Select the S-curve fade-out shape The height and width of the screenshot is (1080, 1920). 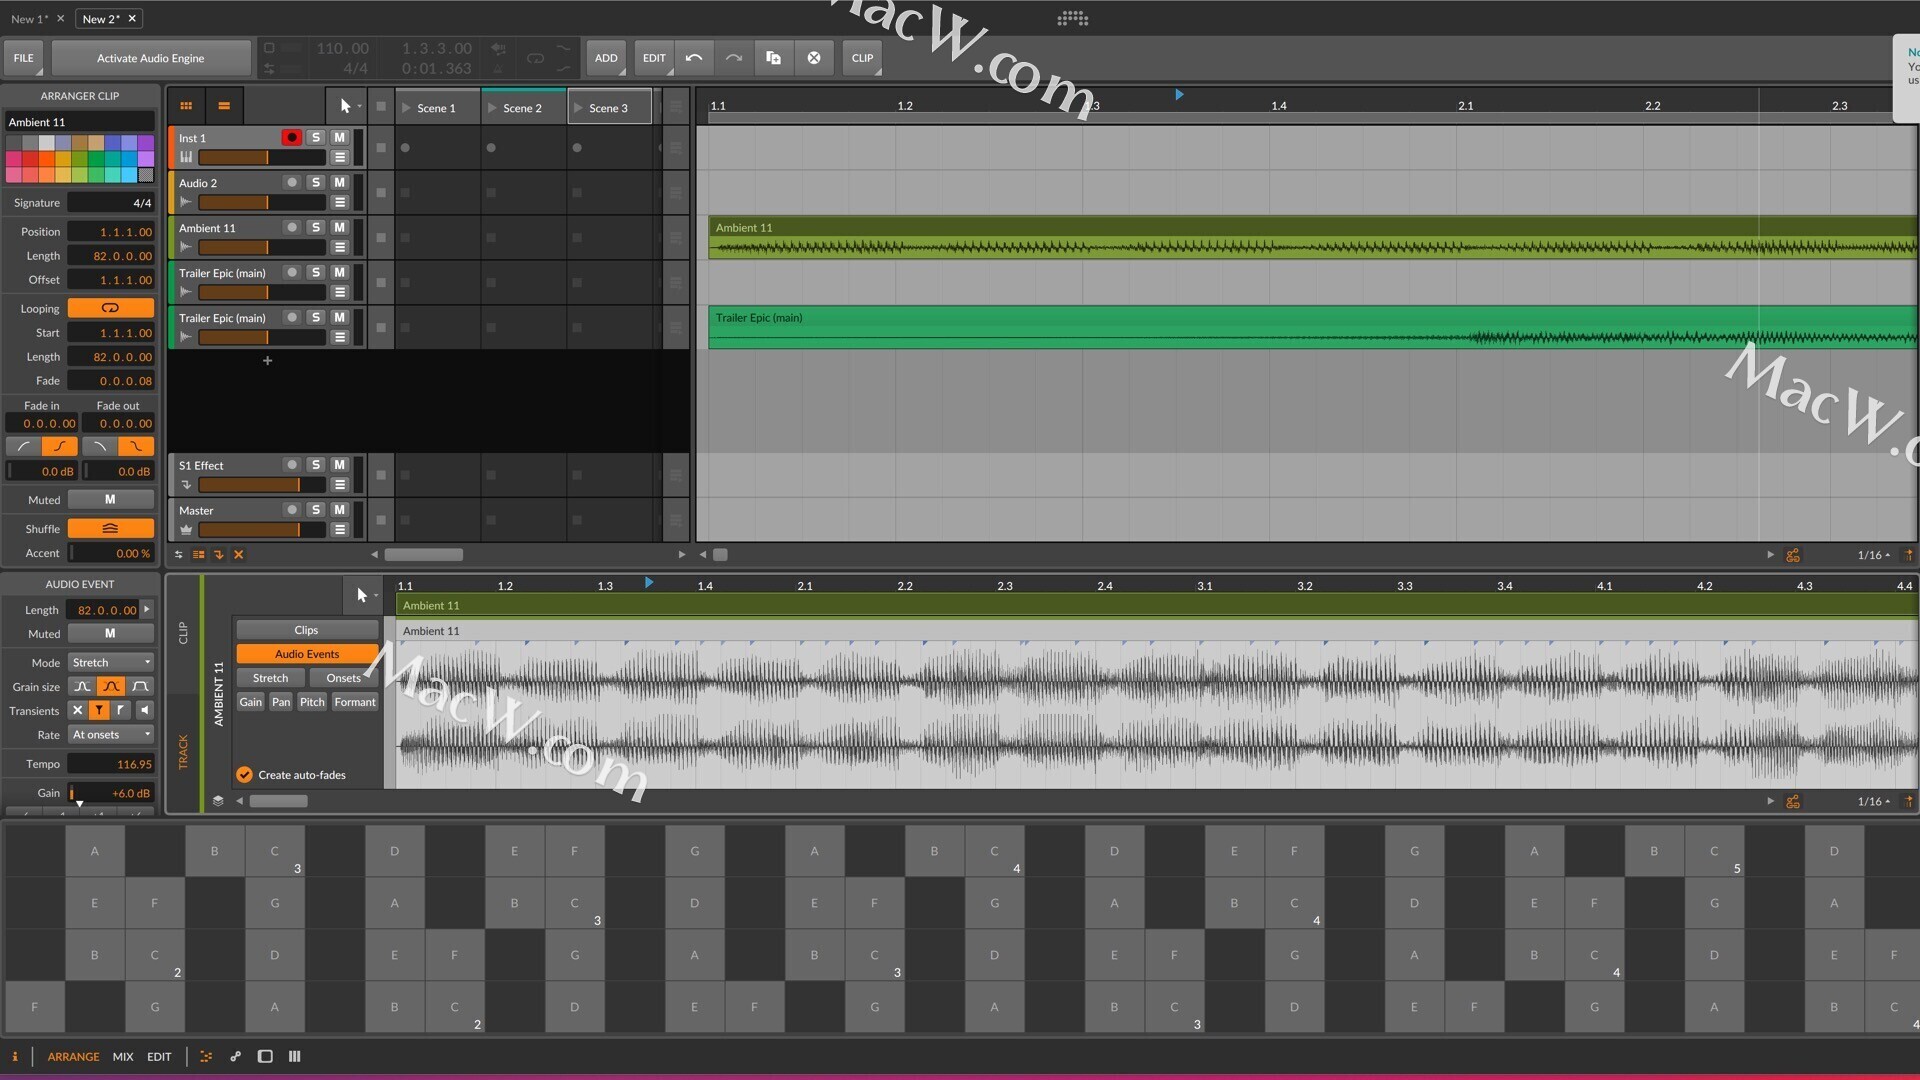[x=137, y=447]
